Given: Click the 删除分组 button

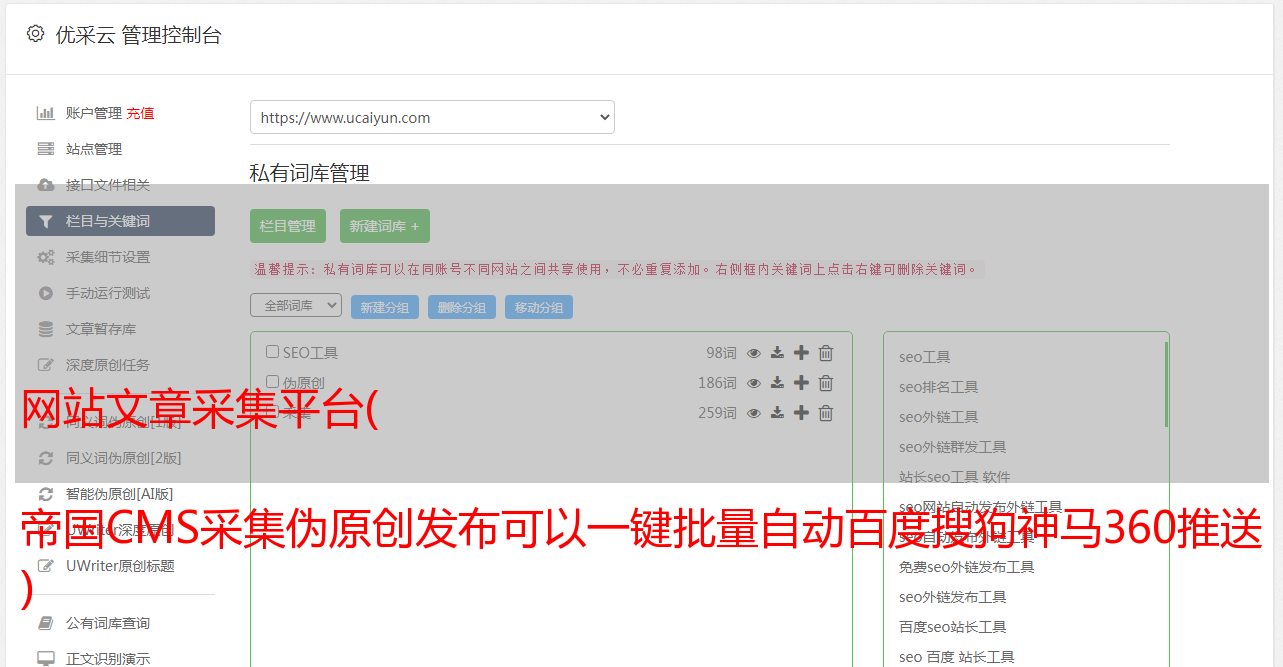Looking at the screenshot, I should click(x=462, y=307).
